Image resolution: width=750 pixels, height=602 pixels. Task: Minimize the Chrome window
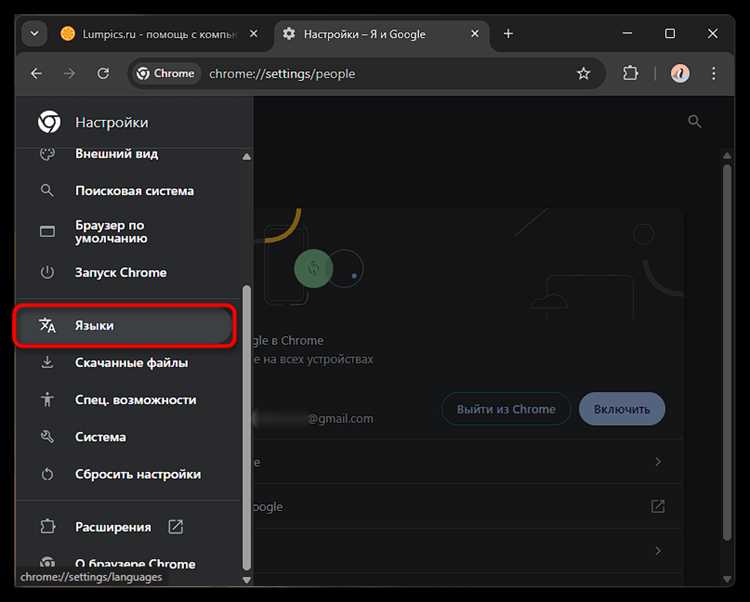click(x=628, y=33)
